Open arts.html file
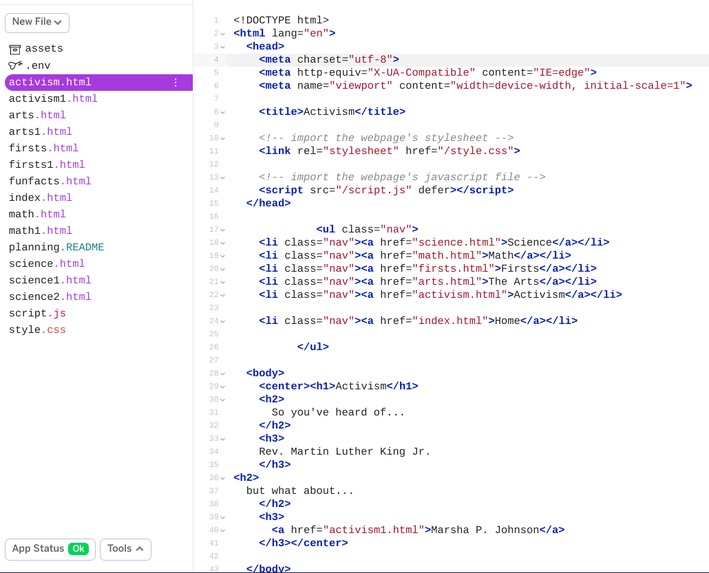 coord(37,115)
